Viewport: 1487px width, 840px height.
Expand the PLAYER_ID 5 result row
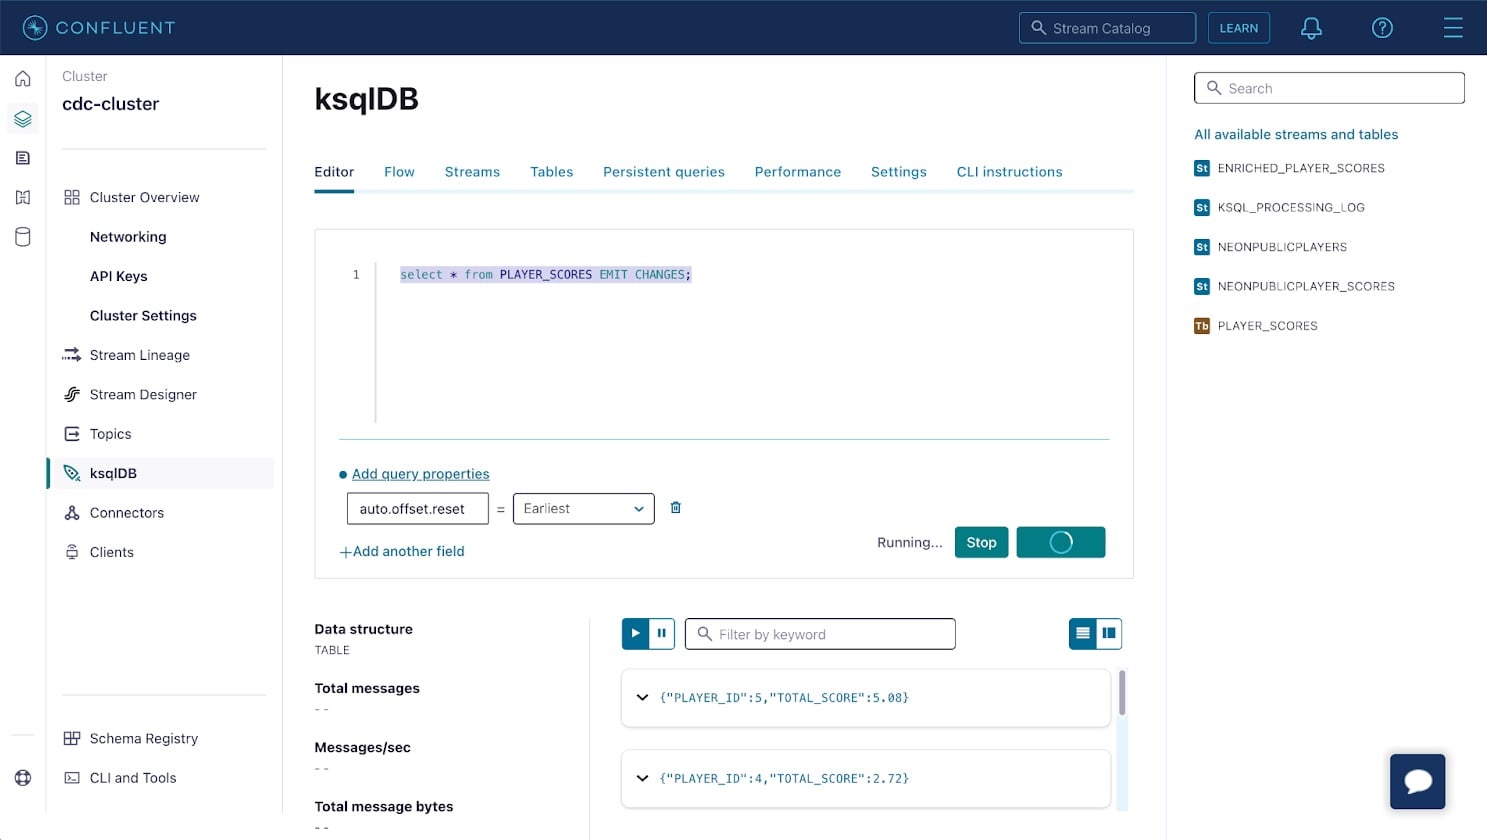(x=642, y=697)
